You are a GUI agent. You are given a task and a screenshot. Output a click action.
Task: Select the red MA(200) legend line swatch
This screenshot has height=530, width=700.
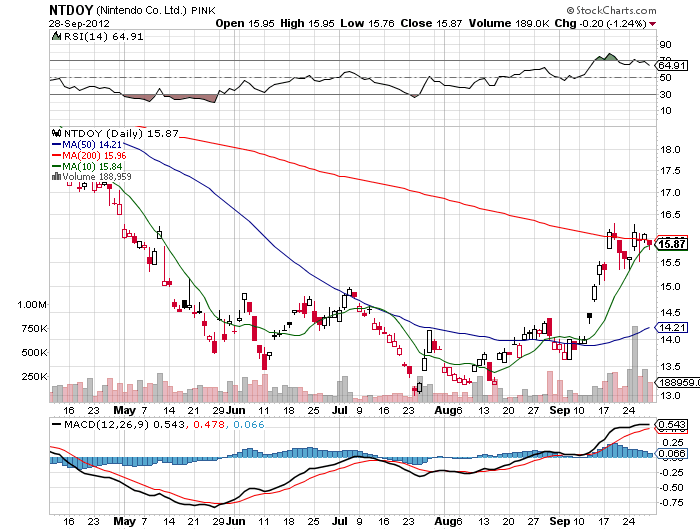tap(56, 155)
